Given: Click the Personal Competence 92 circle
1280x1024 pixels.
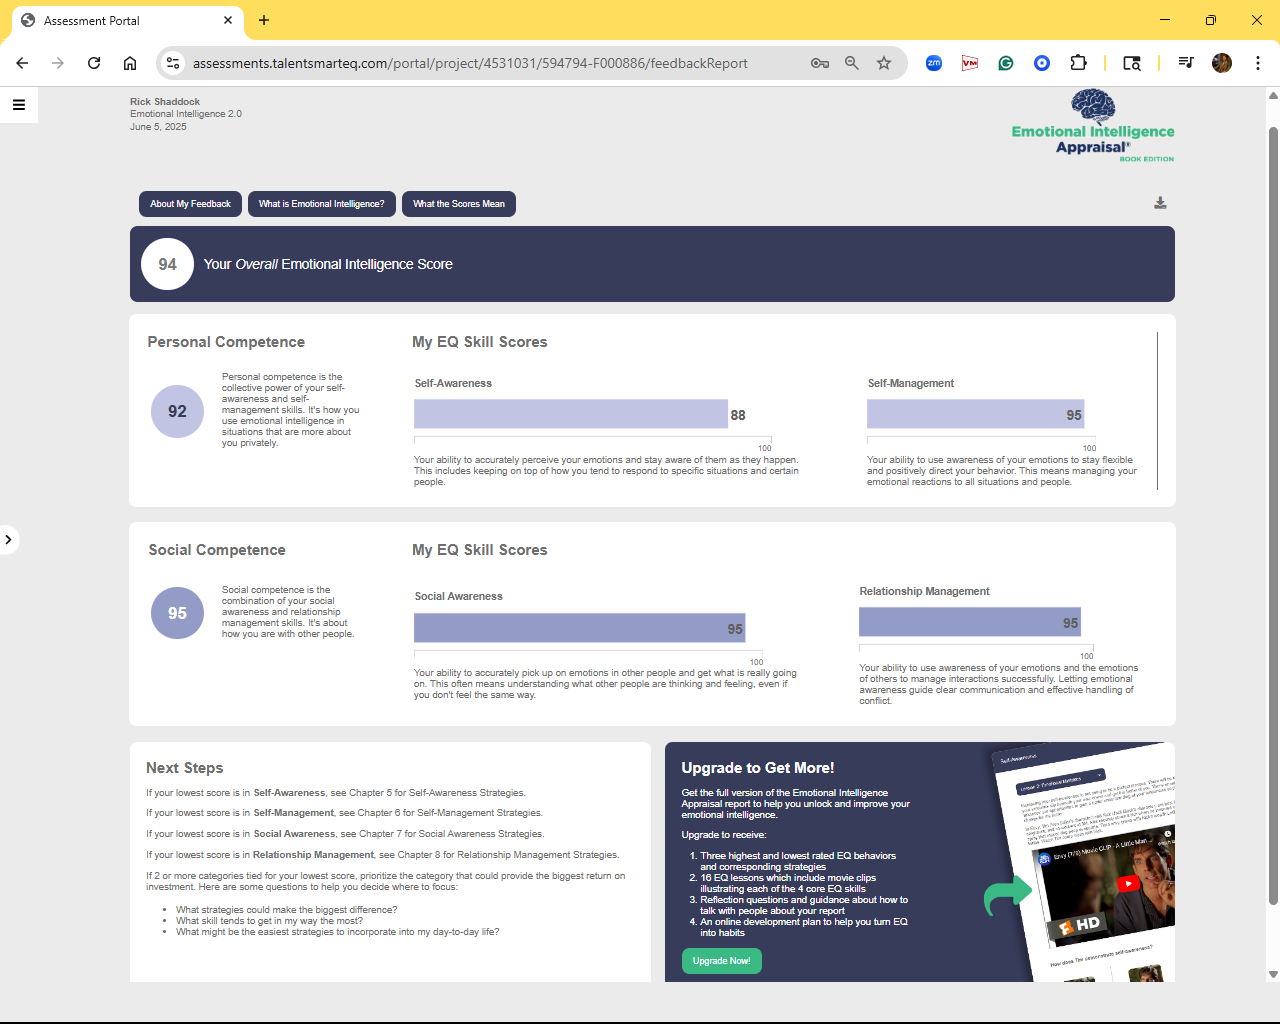Looking at the screenshot, I should click(x=177, y=411).
